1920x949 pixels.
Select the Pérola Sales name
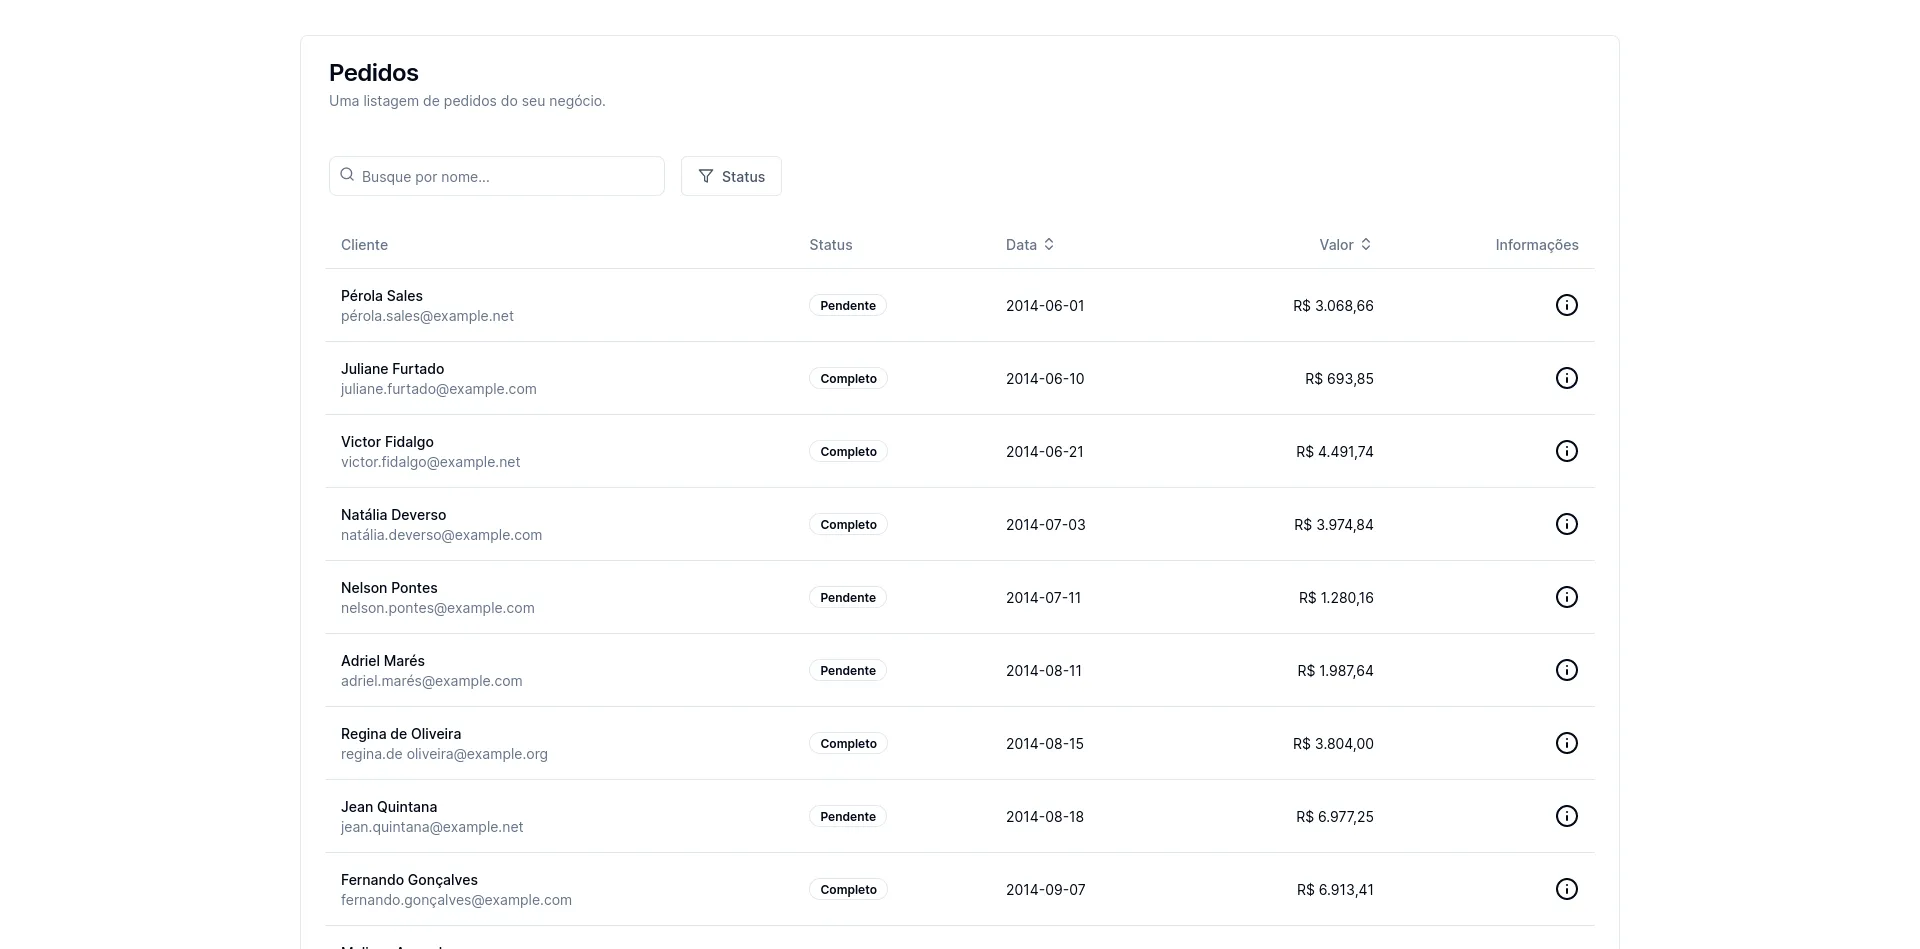pos(382,296)
